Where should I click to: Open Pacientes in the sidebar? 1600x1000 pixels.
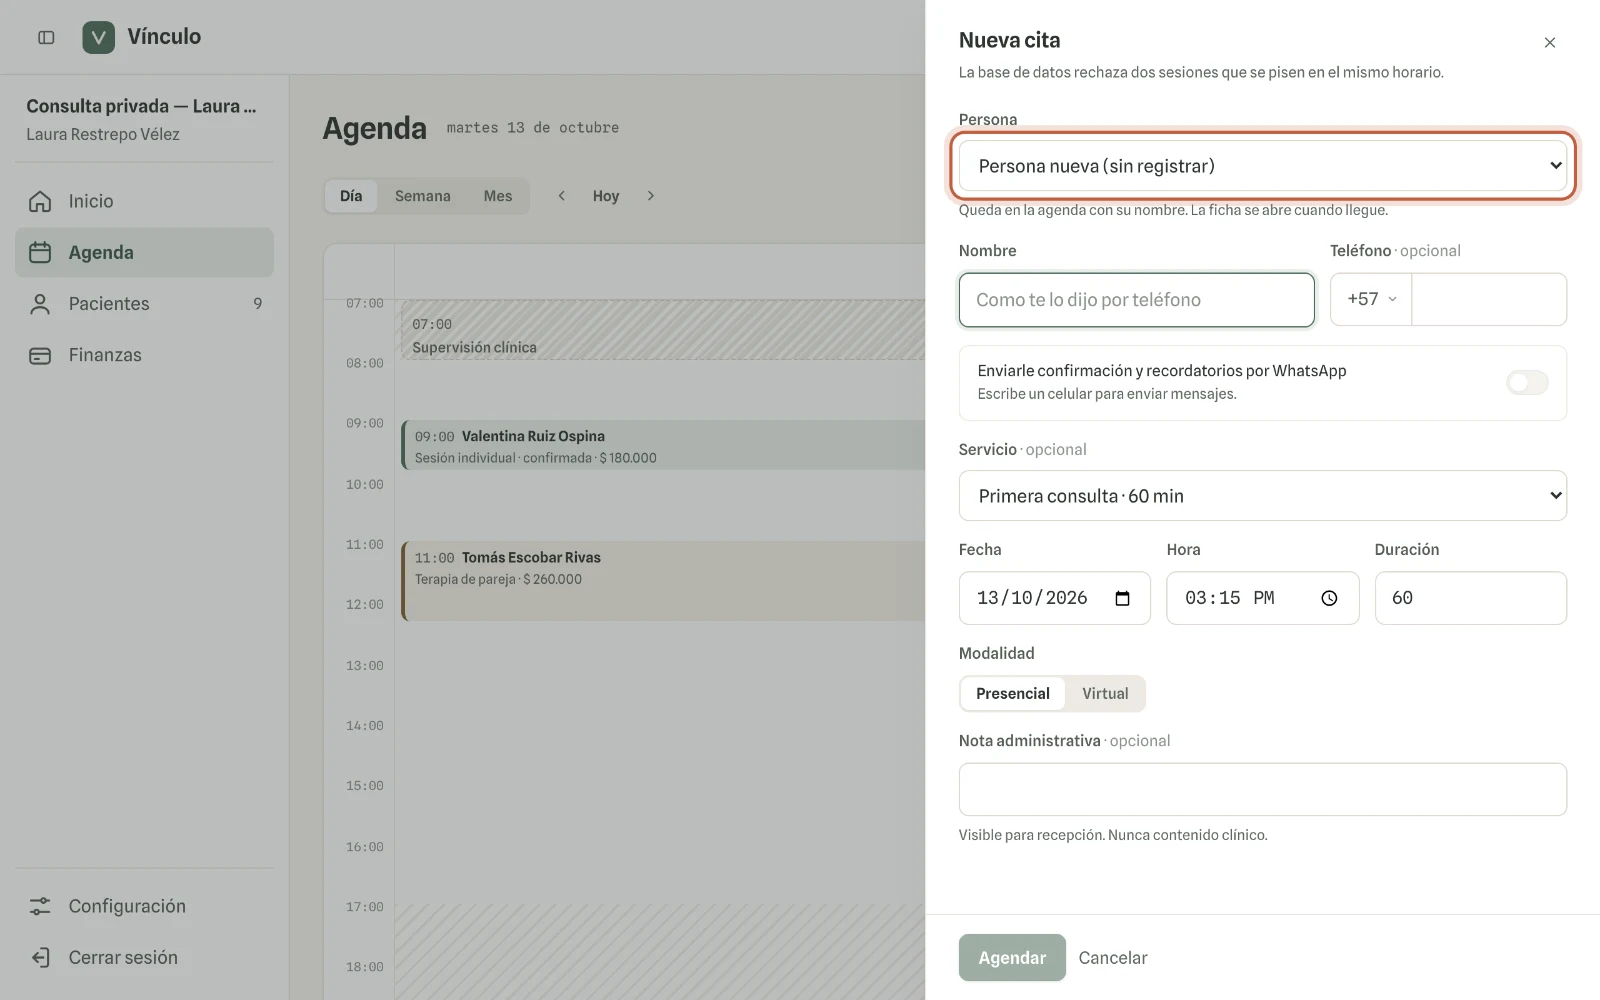(144, 304)
